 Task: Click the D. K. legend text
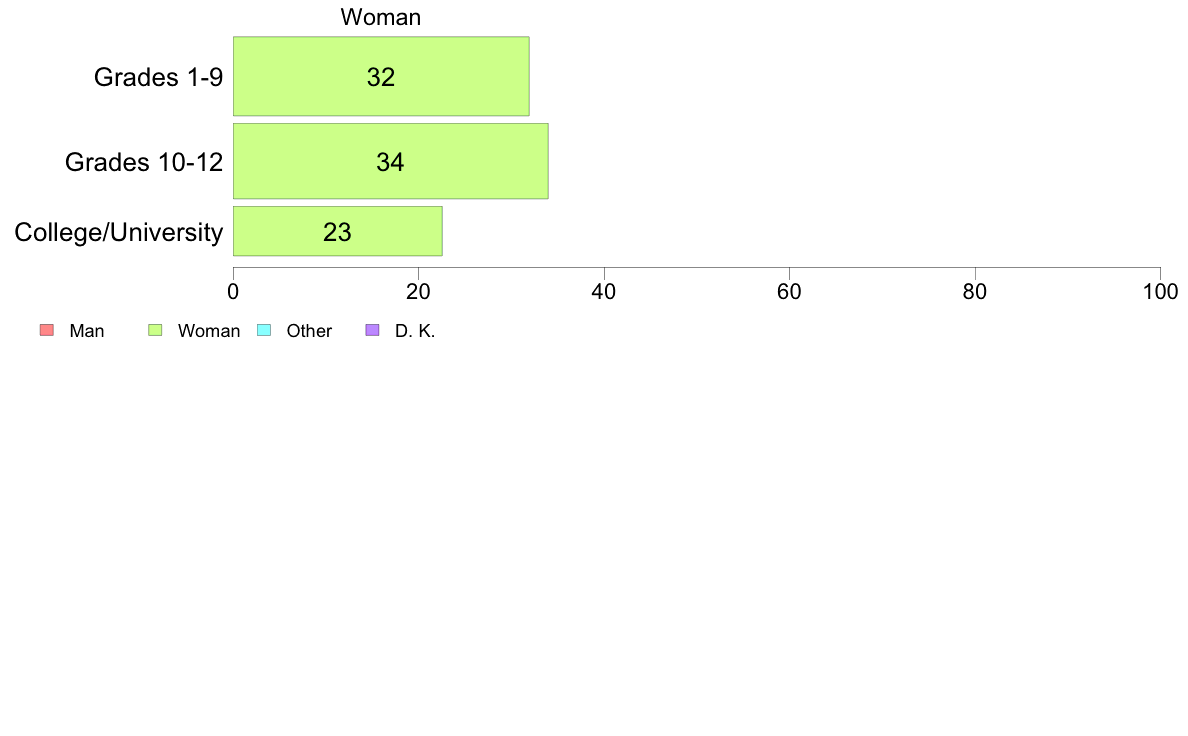pos(415,331)
